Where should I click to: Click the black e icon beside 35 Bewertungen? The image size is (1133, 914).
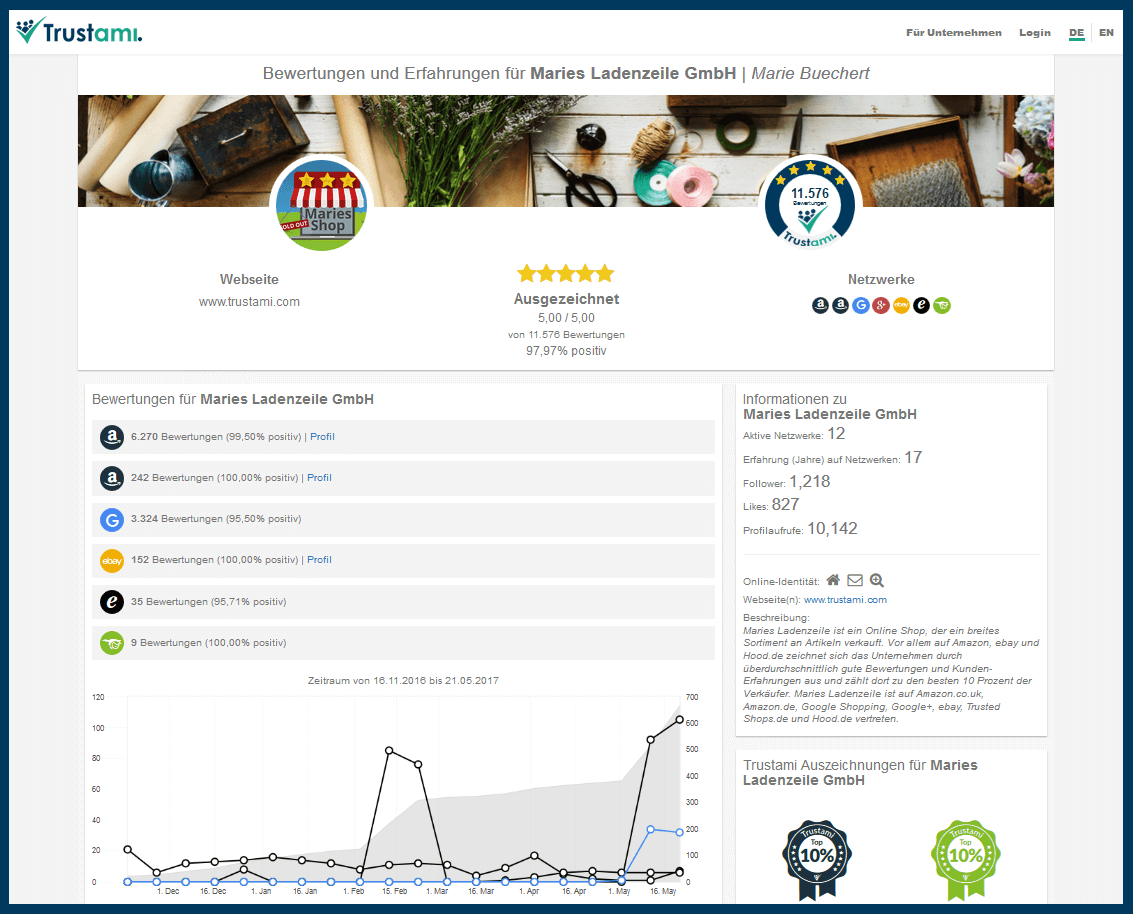point(112,602)
